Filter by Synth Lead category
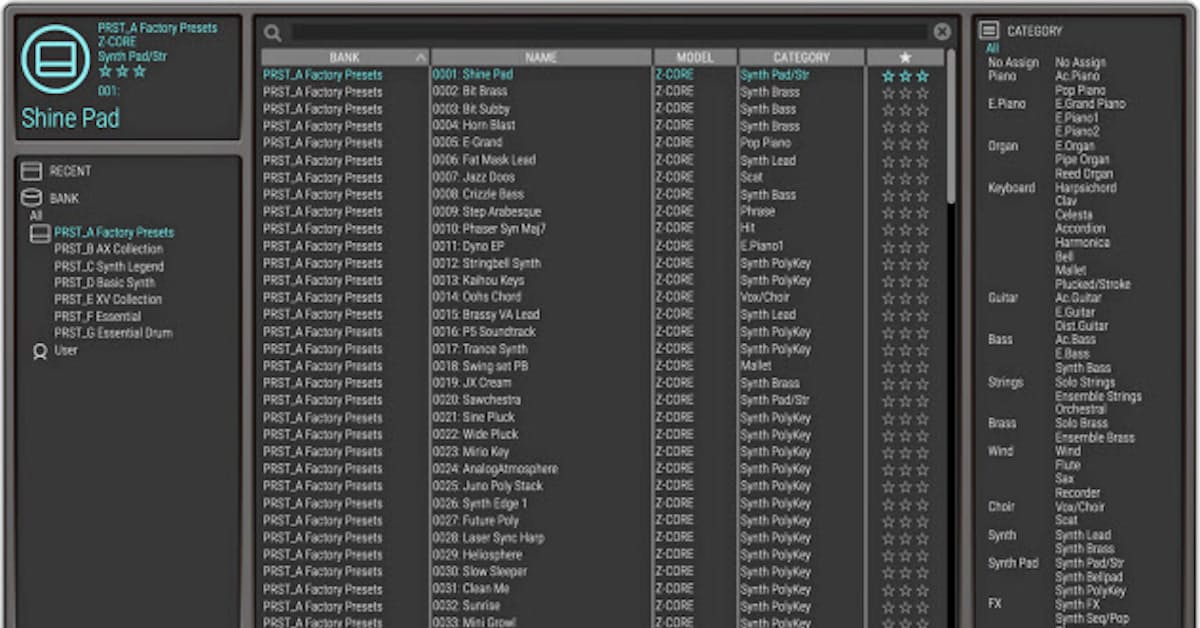The image size is (1200, 628). (1083, 535)
